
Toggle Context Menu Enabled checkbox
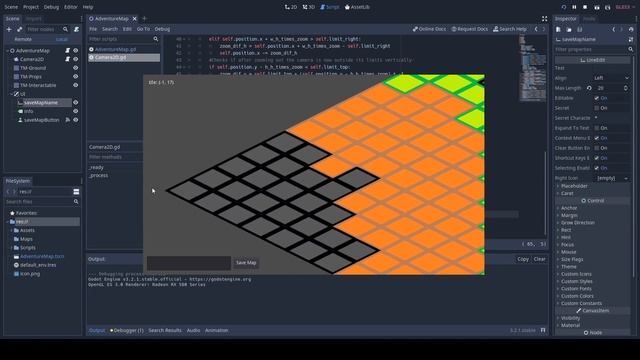pyautogui.click(x=597, y=138)
